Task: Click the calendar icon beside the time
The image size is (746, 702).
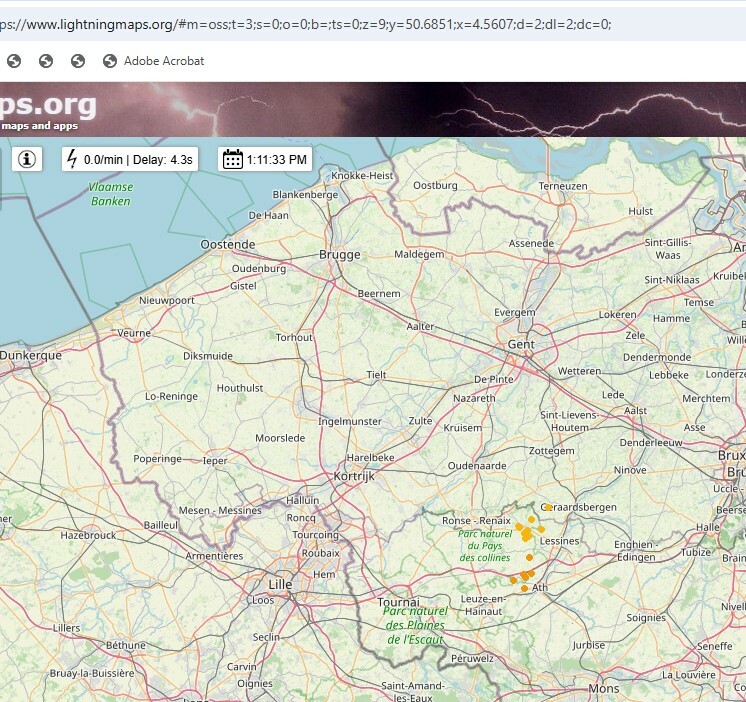Action: (233, 159)
